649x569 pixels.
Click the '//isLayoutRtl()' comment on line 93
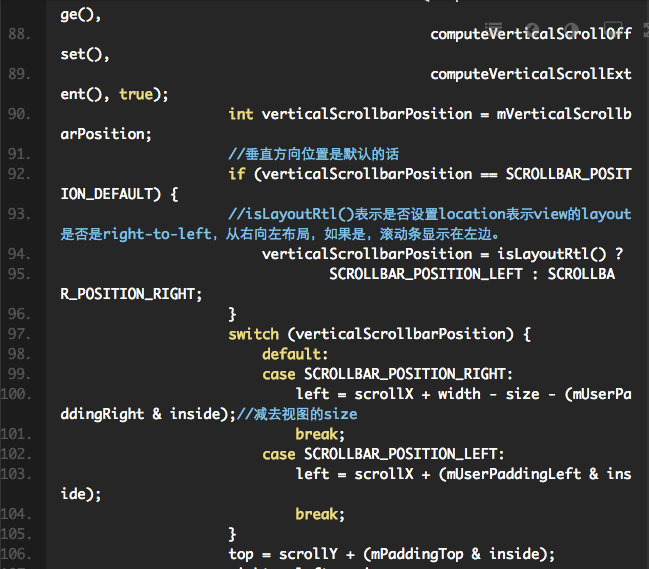click(291, 214)
